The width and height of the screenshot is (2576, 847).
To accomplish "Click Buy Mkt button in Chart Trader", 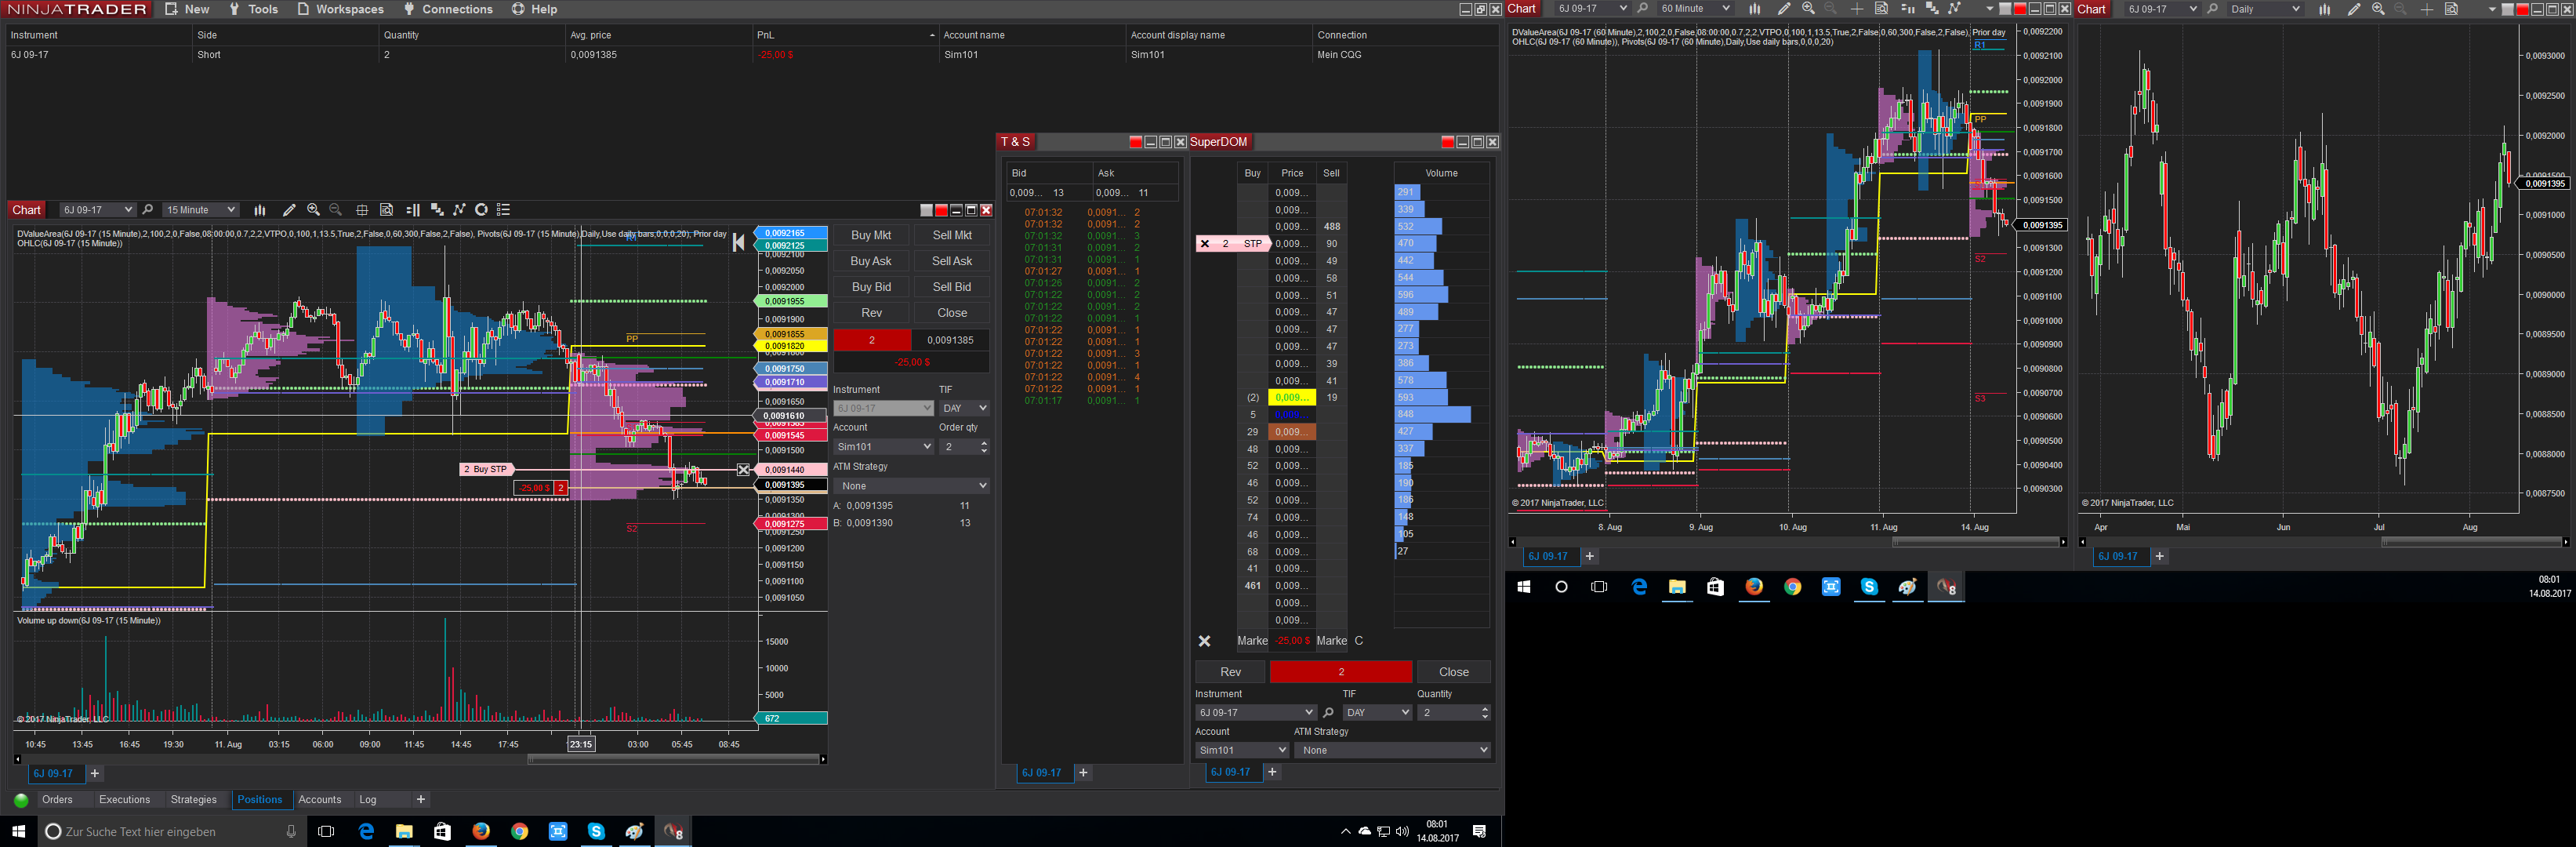I will 871,235.
